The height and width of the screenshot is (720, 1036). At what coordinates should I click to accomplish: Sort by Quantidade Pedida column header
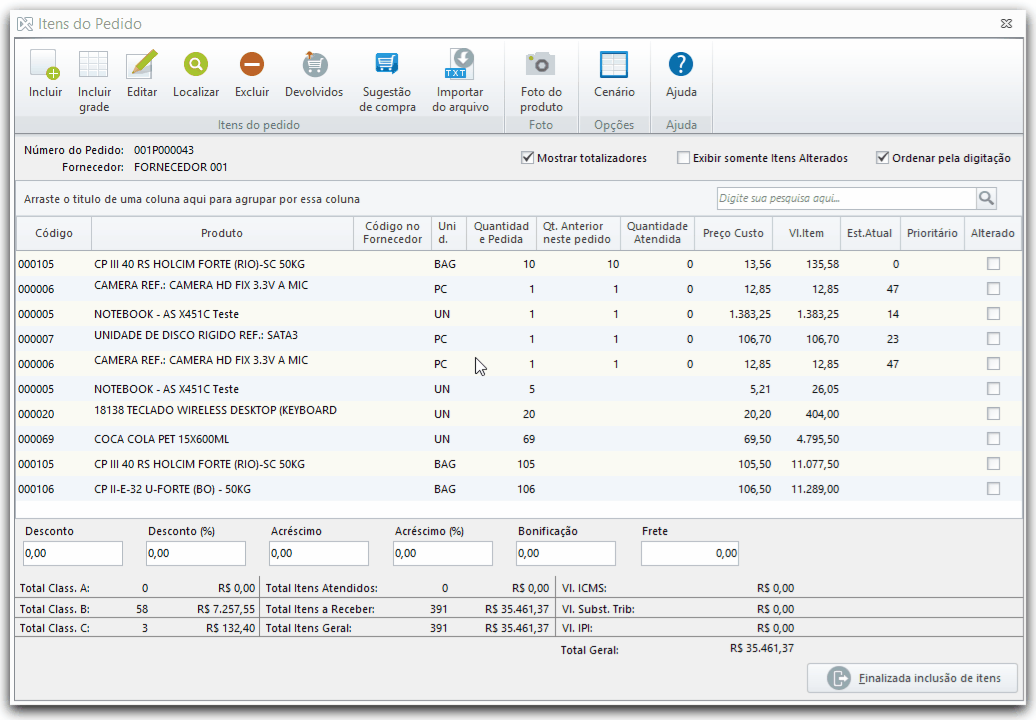pos(501,233)
